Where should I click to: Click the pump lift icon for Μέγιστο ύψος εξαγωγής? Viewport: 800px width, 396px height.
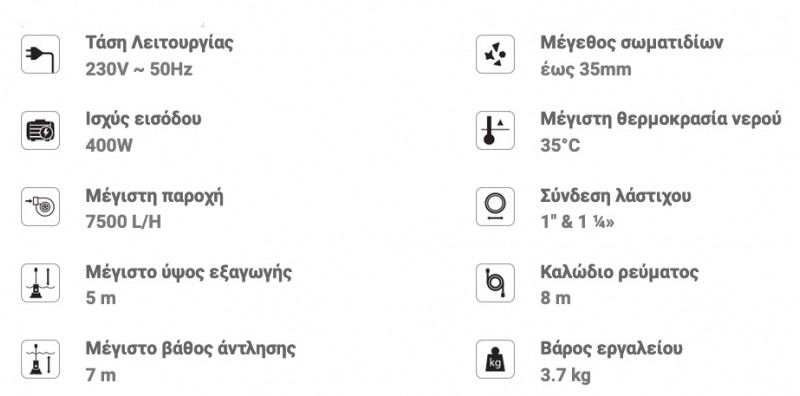[40, 283]
